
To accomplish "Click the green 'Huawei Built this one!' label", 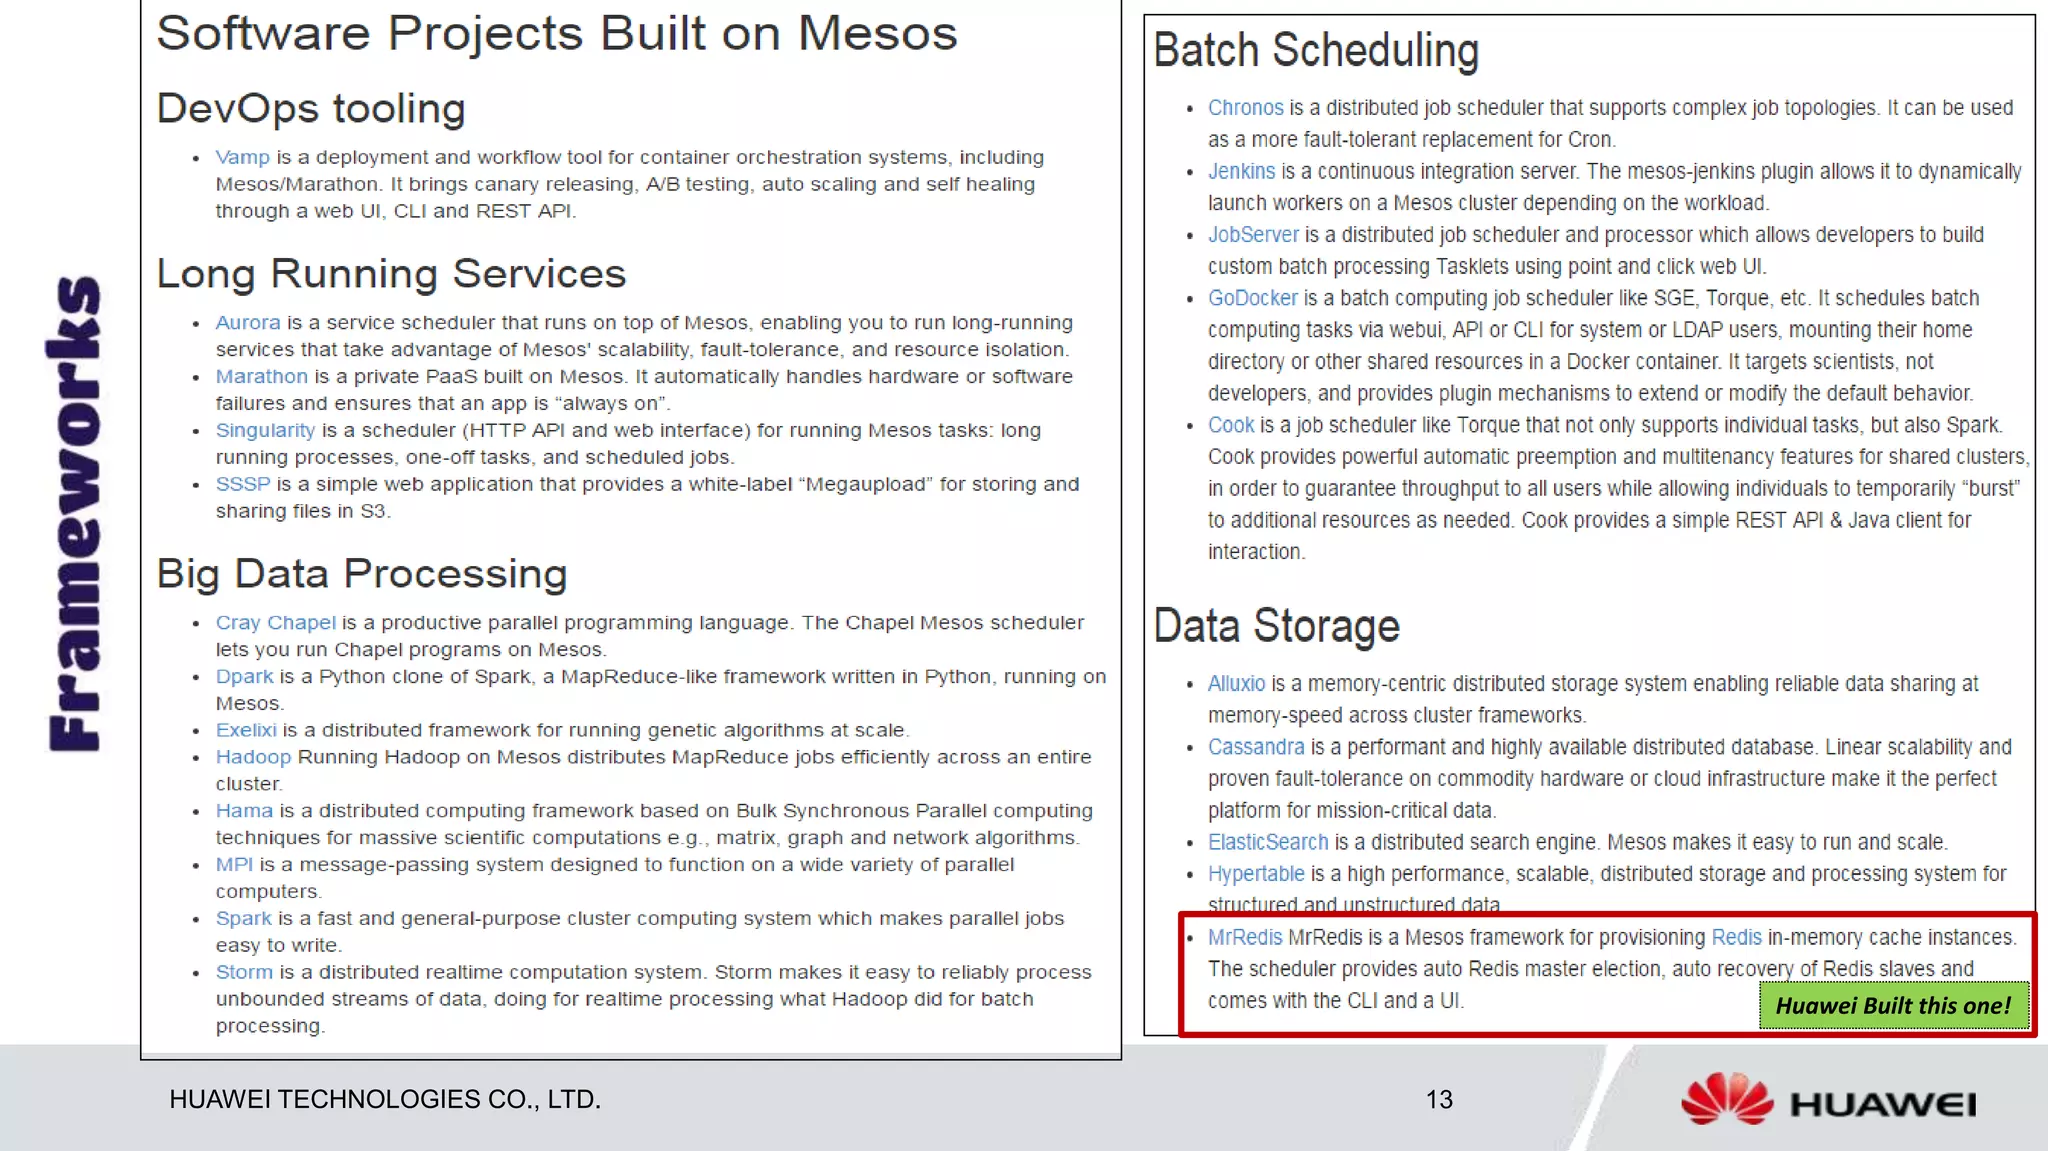I will pyautogui.click(x=1893, y=1006).
